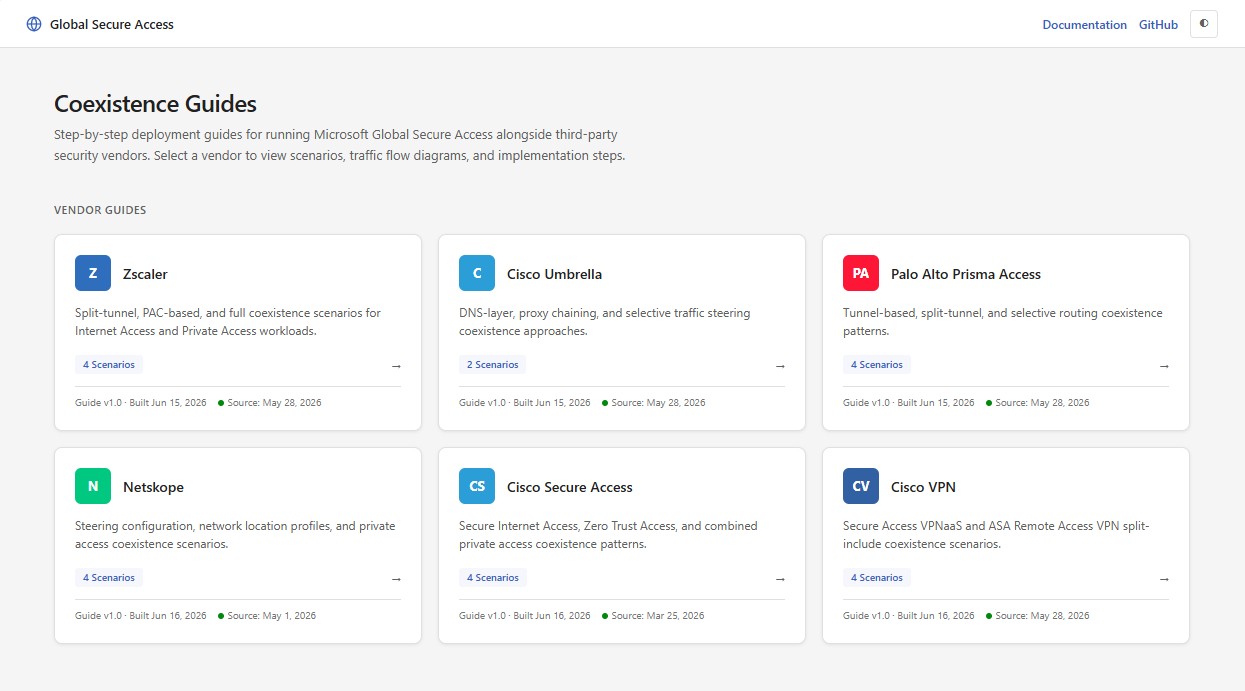
Task: Open the Cisco Secure Access guide title
Action: coord(570,487)
